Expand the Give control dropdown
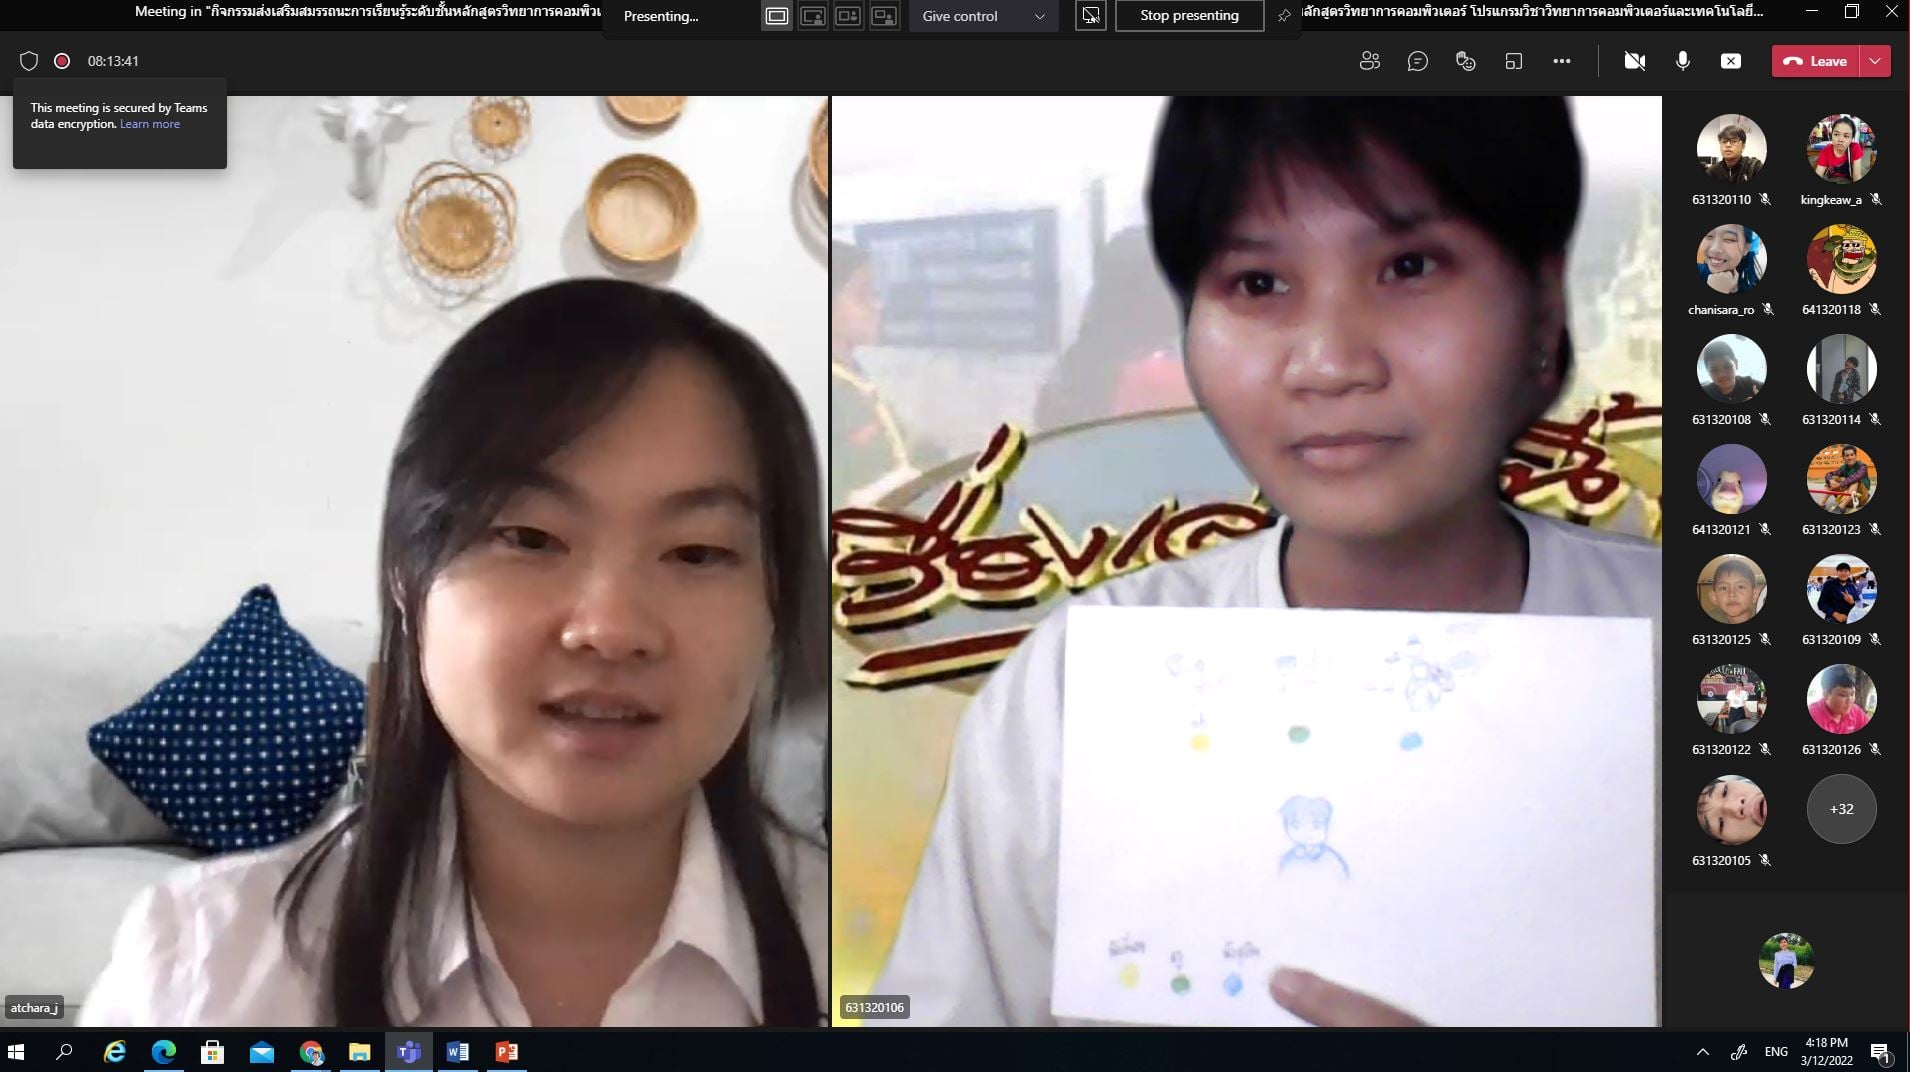The width and height of the screenshot is (1910, 1072). pos(1039,16)
